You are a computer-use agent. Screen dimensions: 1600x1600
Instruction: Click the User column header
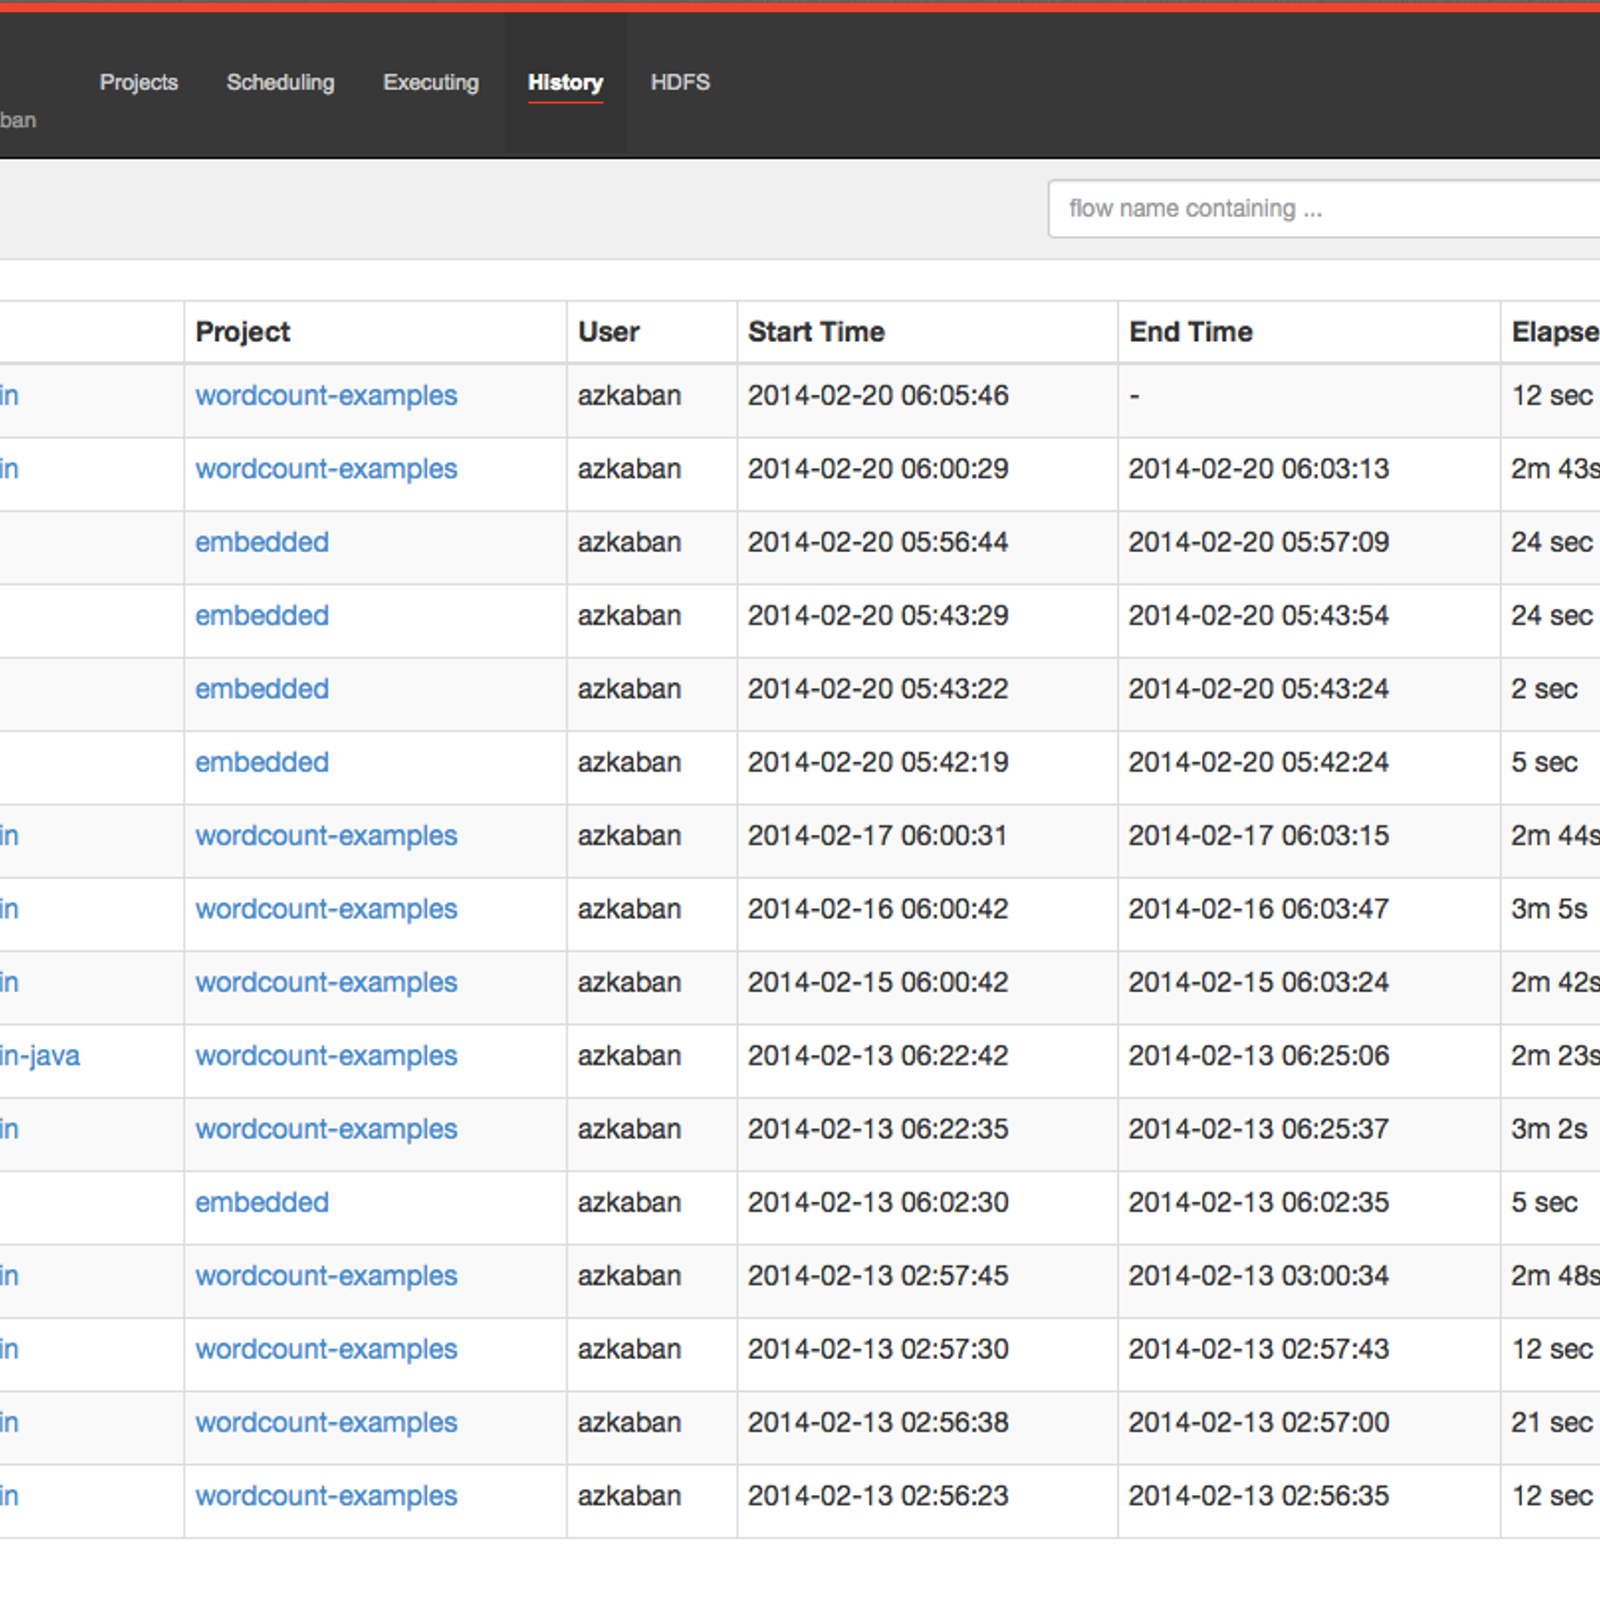(x=609, y=332)
